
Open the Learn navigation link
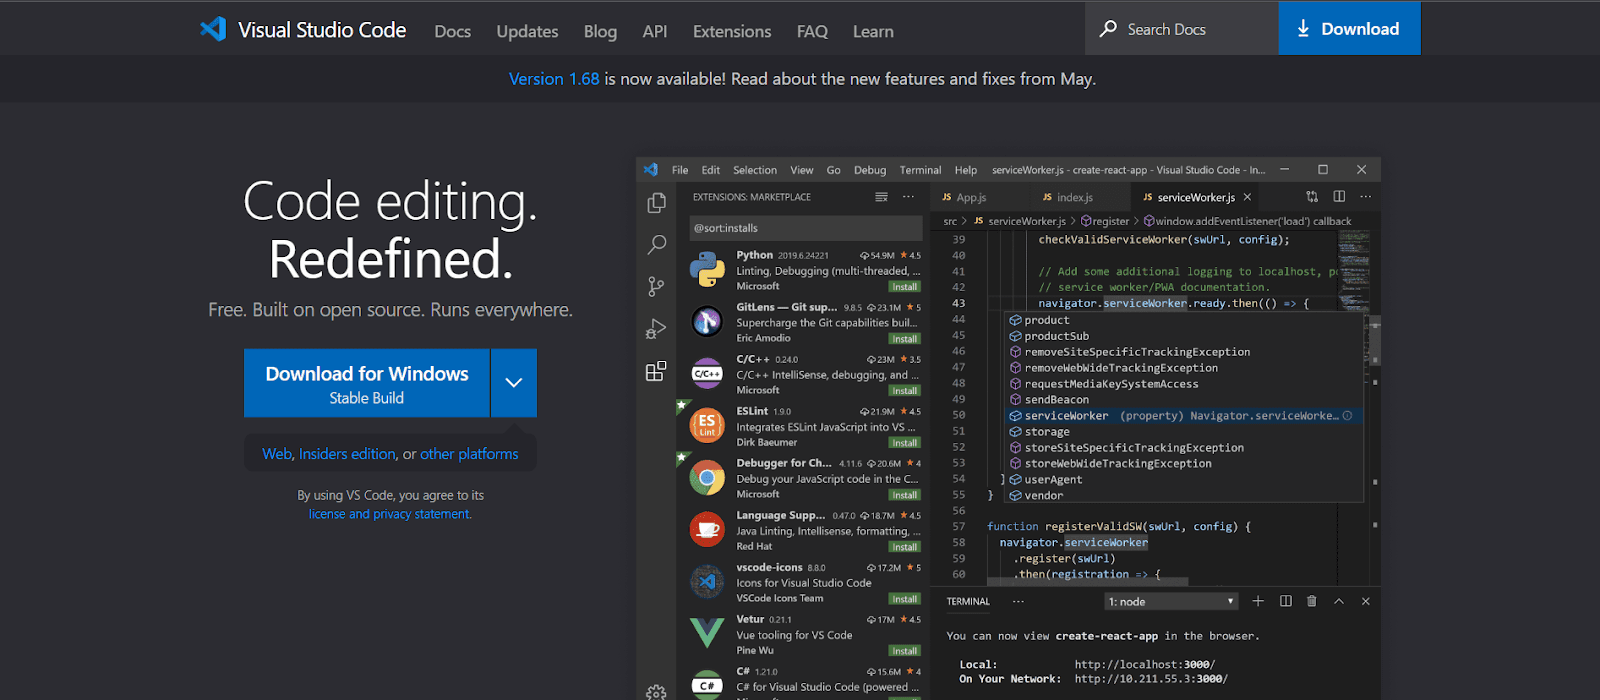[873, 31]
